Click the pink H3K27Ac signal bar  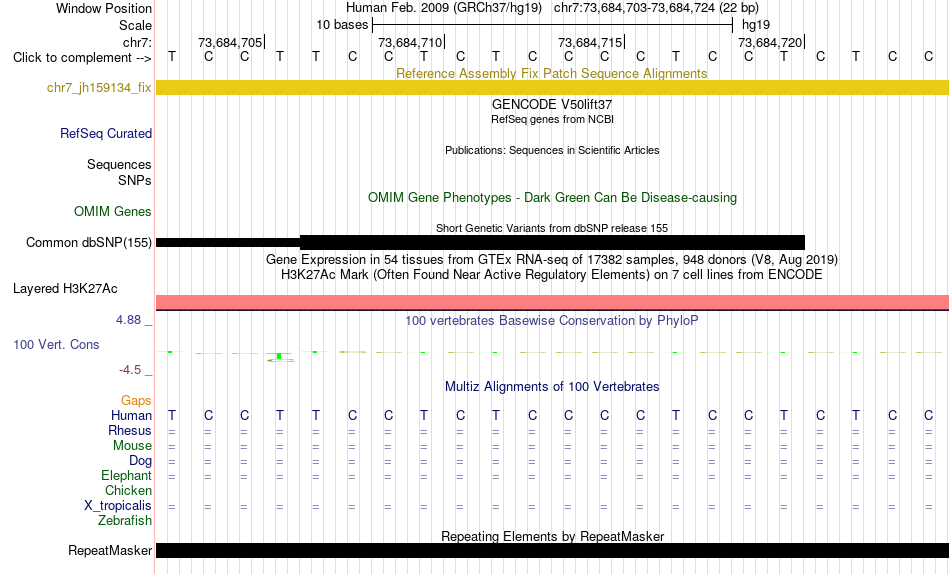tap(552, 302)
